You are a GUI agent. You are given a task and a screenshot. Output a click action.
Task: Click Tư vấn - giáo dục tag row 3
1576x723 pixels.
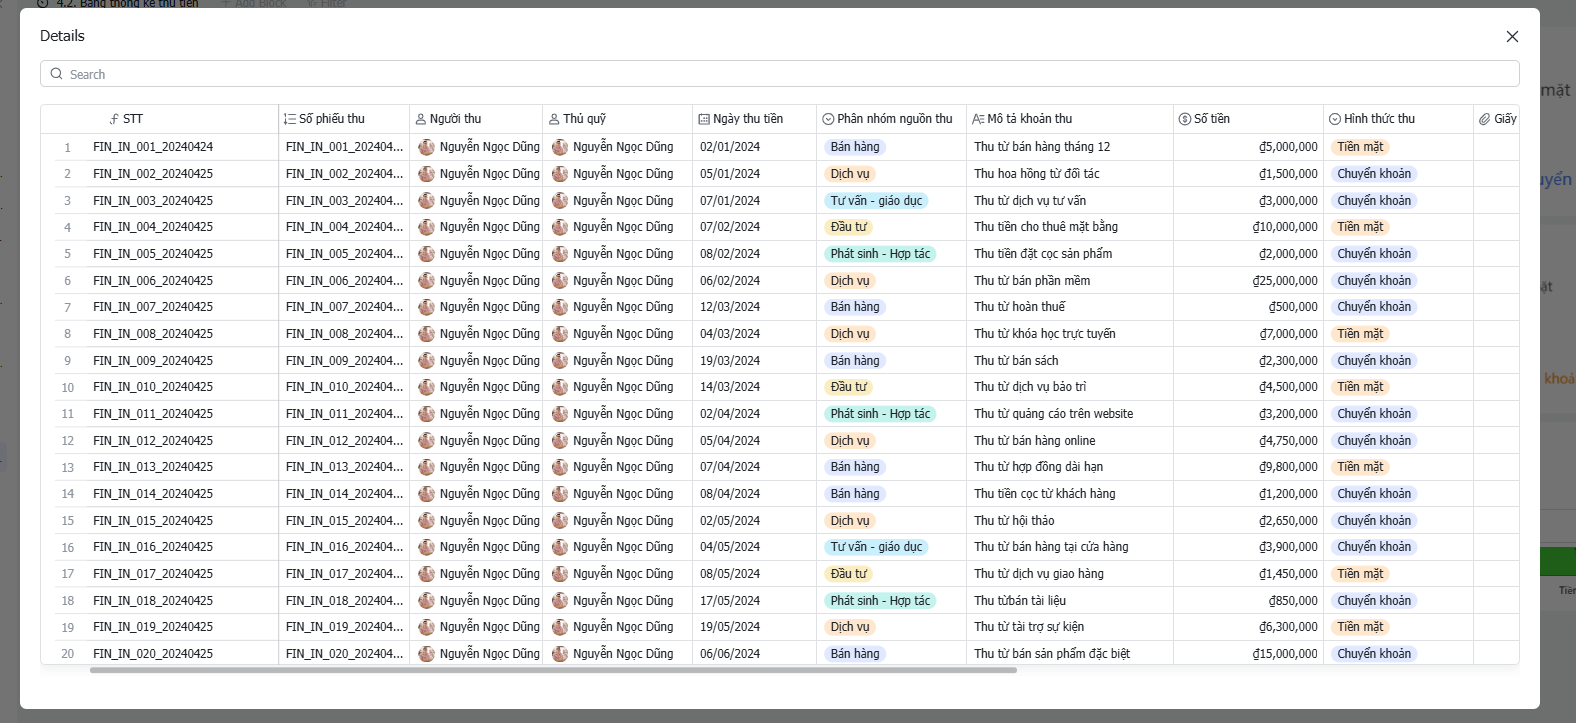876,201
